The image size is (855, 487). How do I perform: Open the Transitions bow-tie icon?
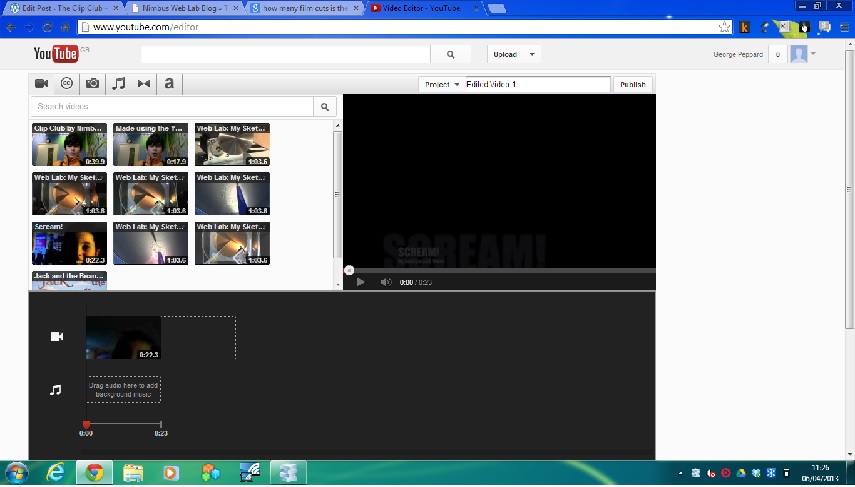[x=144, y=84]
